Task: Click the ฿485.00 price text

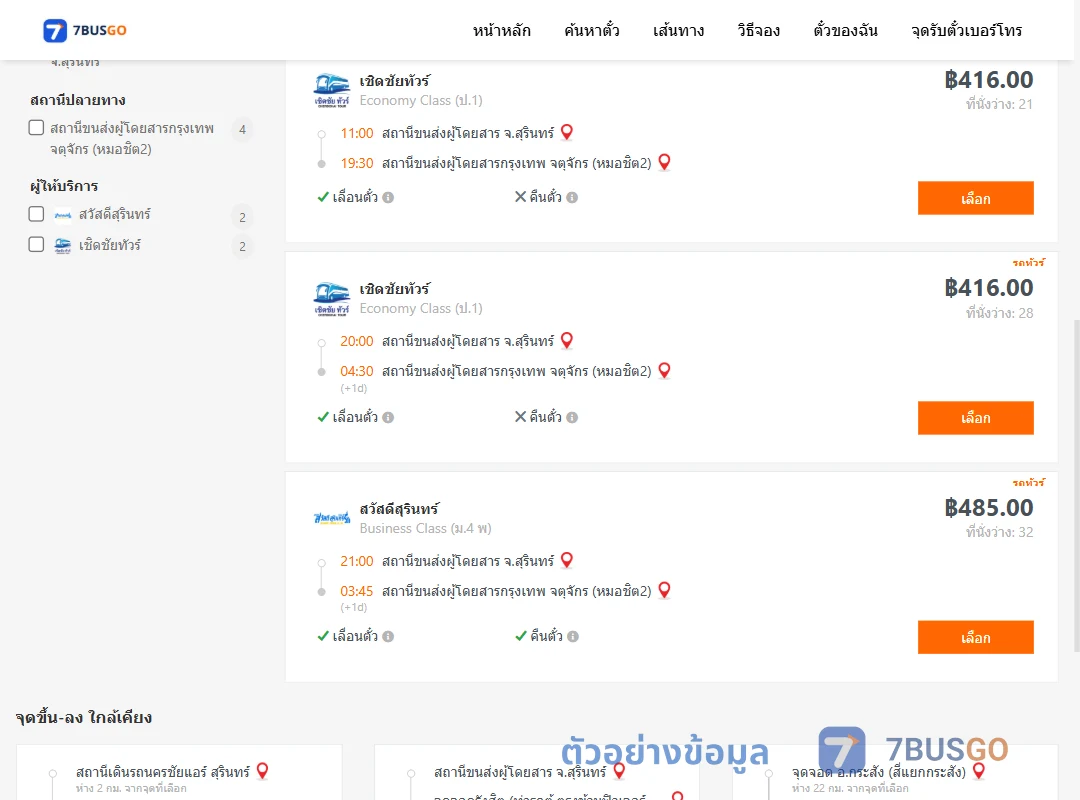Action: click(x=988, y=508)
